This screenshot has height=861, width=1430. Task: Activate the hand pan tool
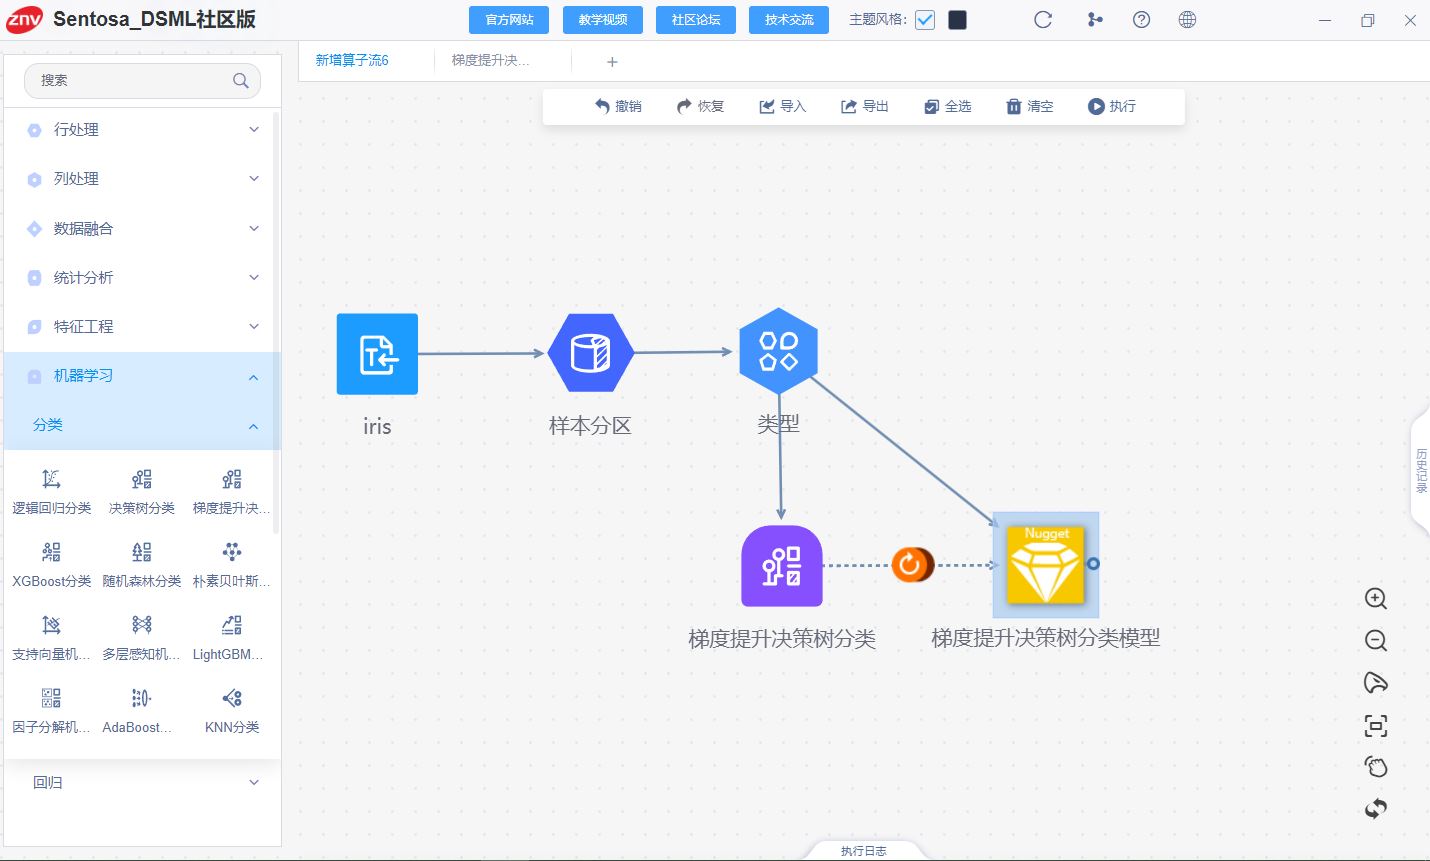1376,767
